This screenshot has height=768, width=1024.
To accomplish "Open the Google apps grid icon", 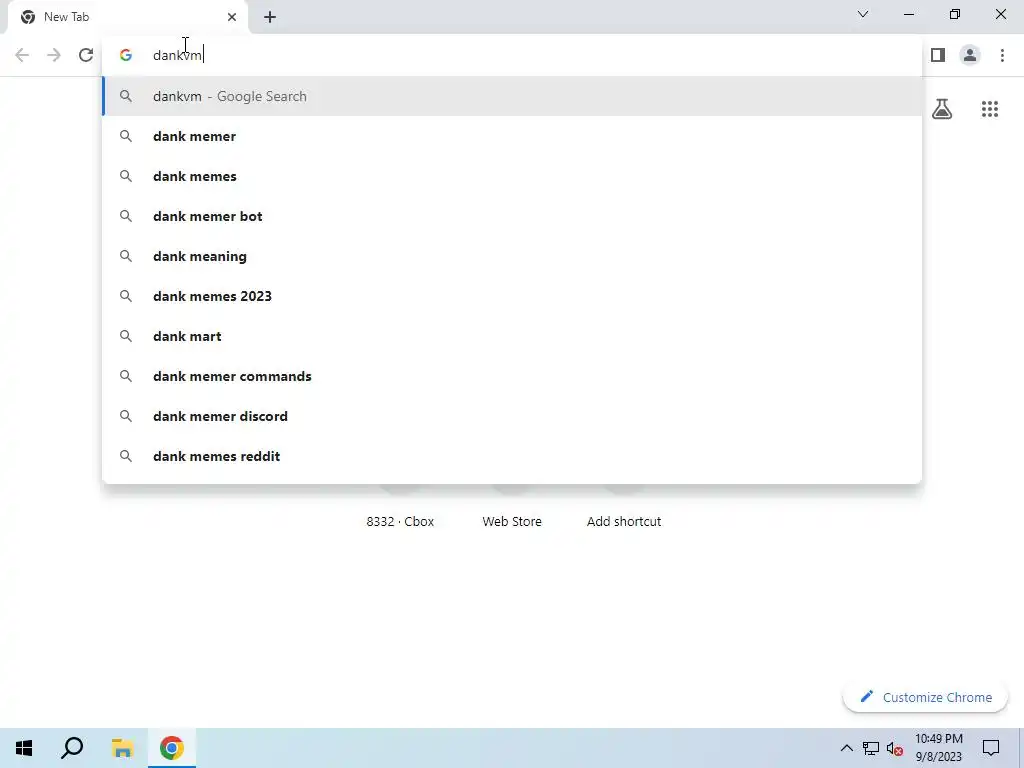I will coord(989,109).
